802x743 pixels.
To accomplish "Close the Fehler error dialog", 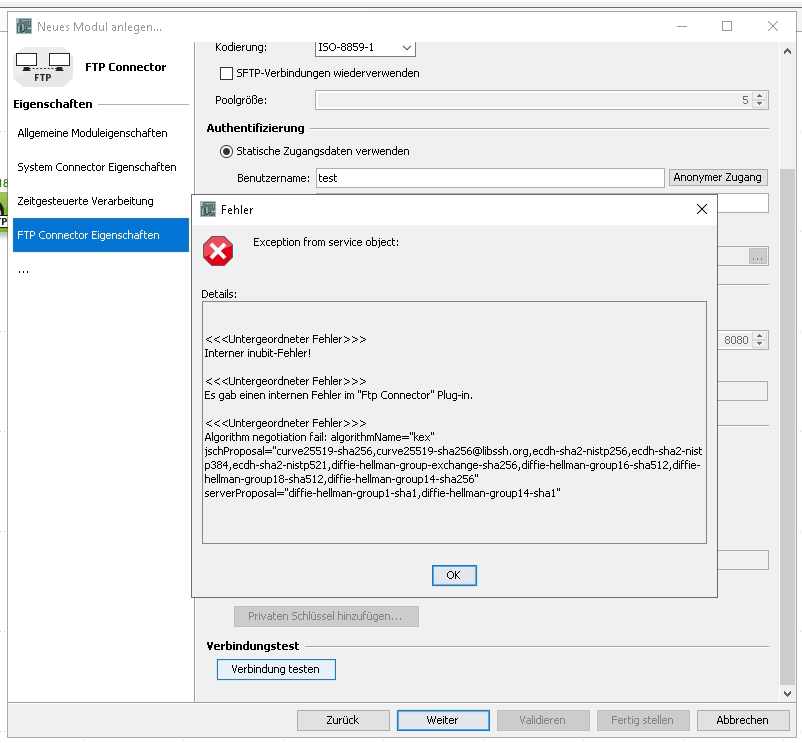I will (x=702, y=210).
